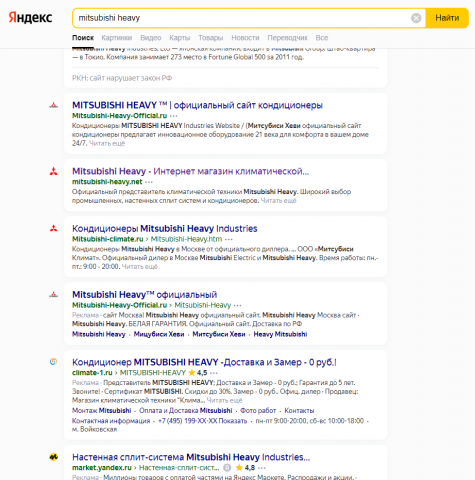Open Настенная сплит-система Mitsubishi Heavy Industries result
This screenshot has width=475, height=480.
click(191, 457)
